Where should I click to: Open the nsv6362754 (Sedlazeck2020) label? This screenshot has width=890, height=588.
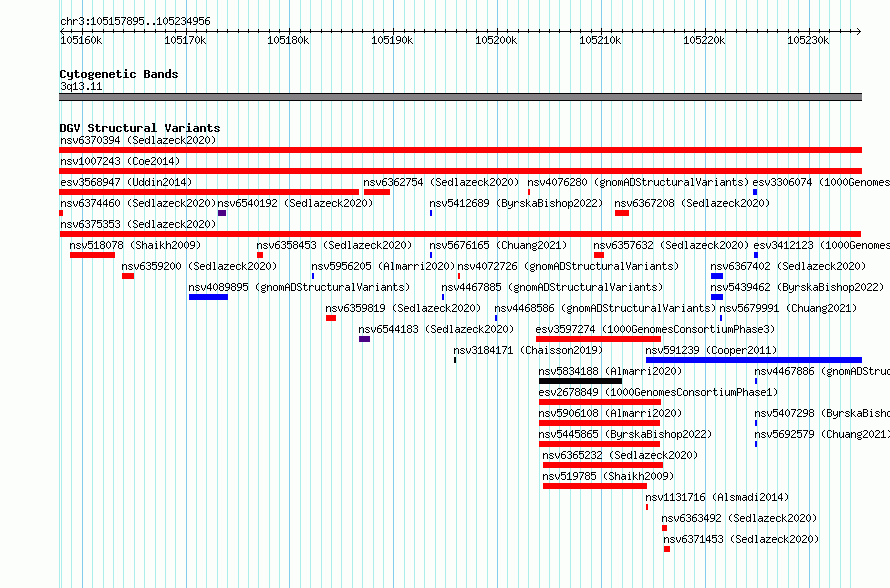click(441, 182)
